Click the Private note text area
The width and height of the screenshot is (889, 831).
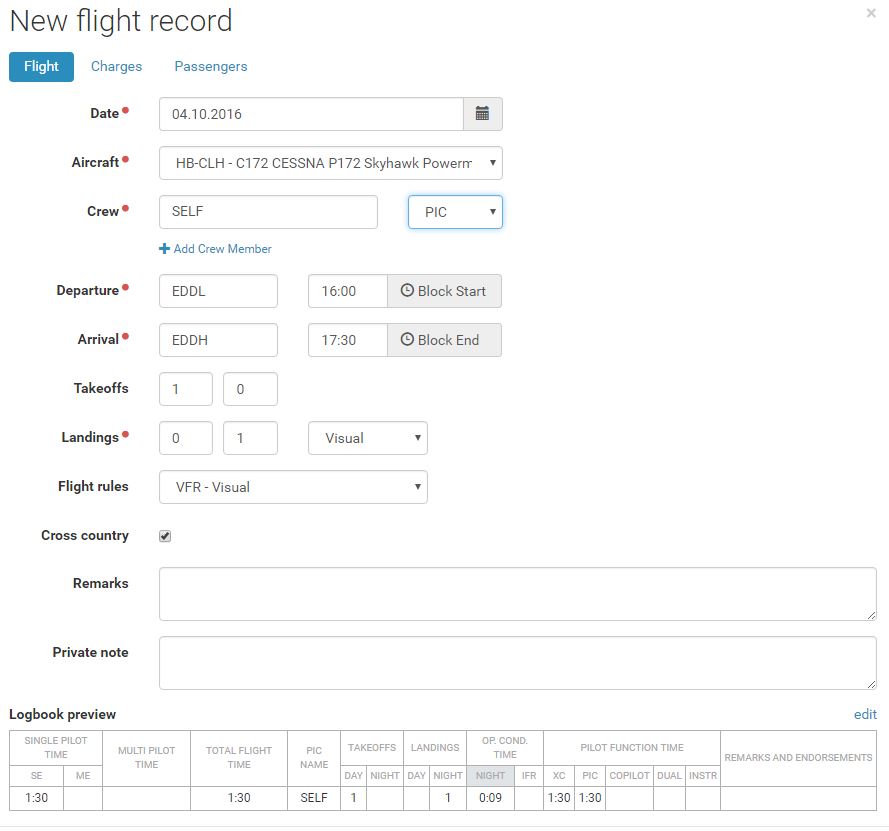point(517,663)
